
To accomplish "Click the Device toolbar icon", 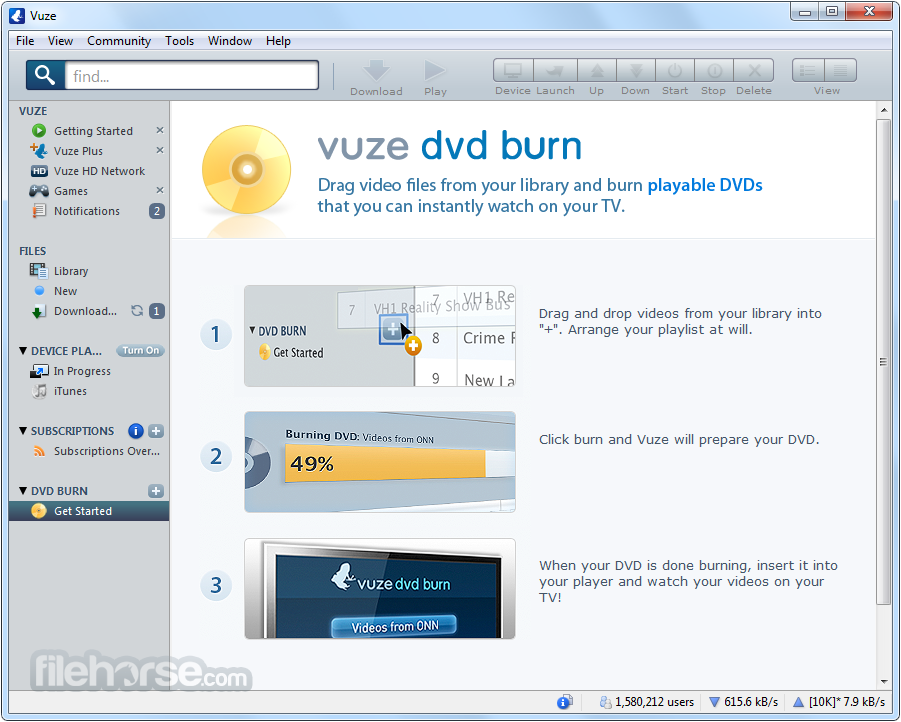I will [513, 71].
